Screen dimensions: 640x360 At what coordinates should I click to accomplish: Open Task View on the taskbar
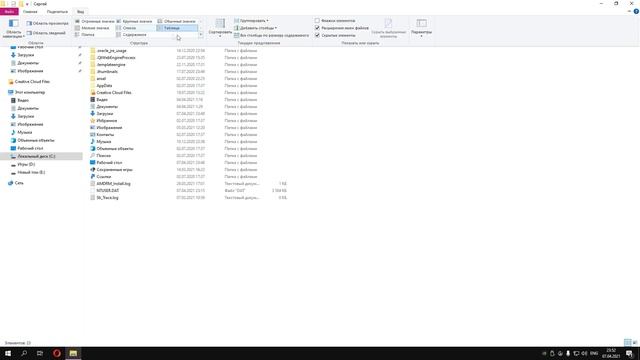tap(40, 353)
